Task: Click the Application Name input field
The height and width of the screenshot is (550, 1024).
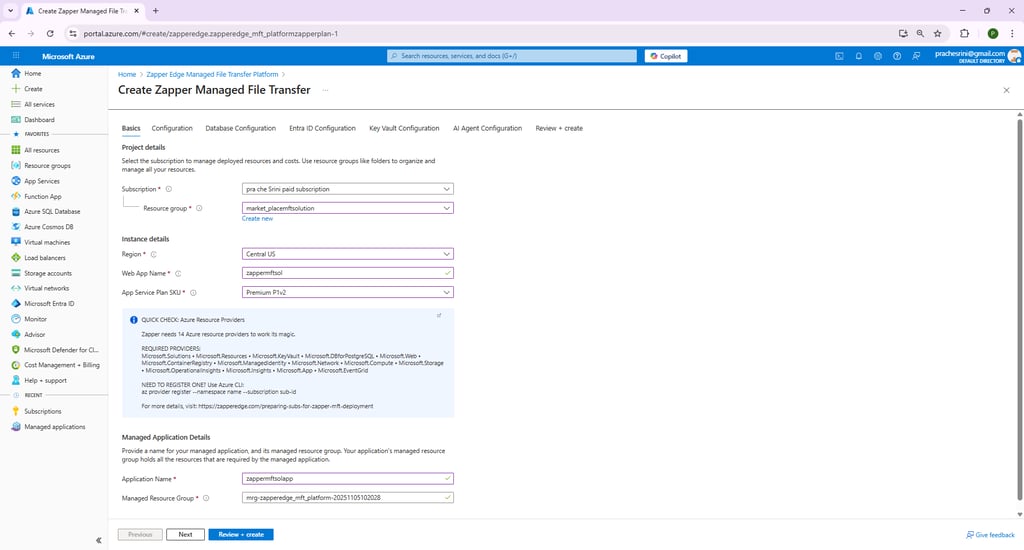Action: [347, 479]
